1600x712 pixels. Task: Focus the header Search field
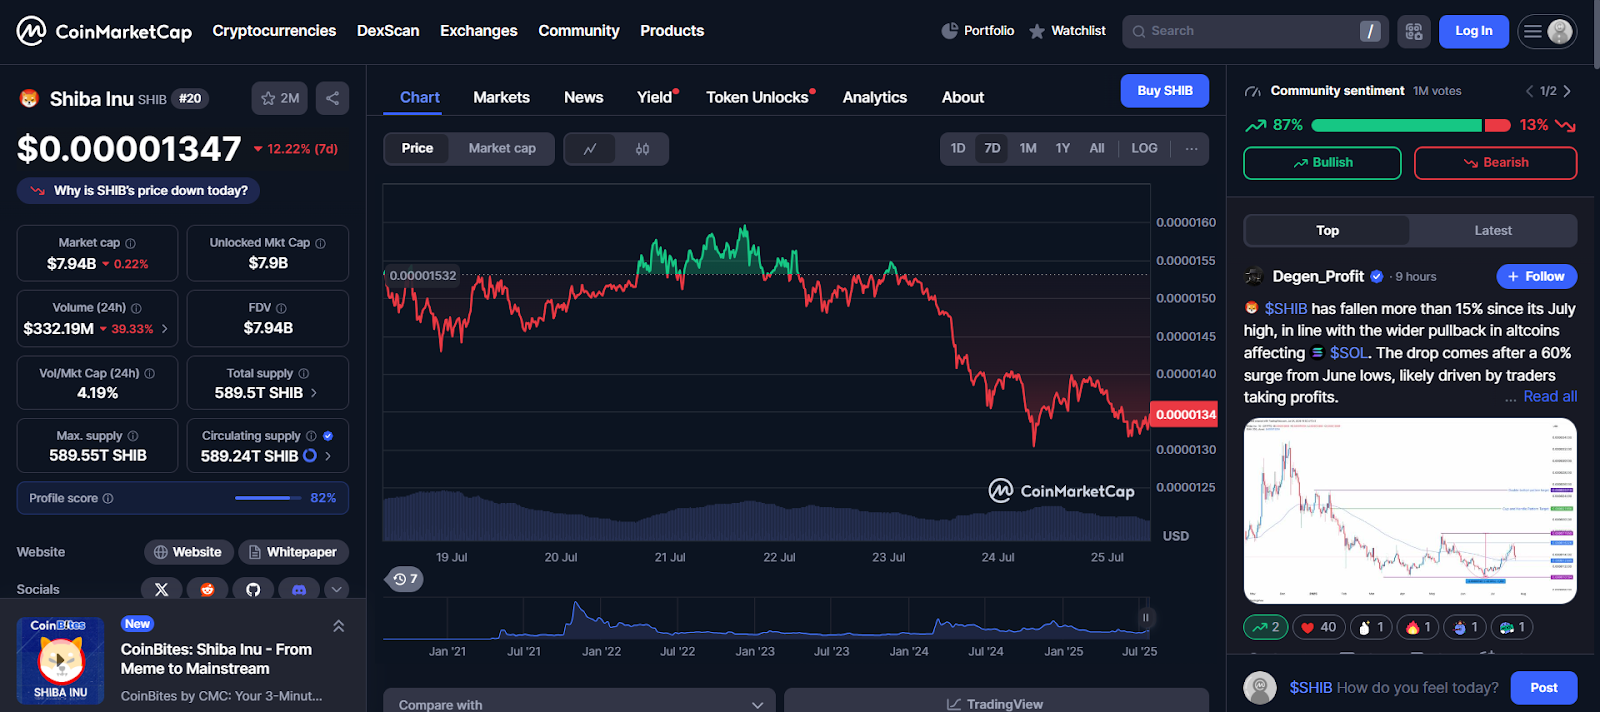click(1255, 31)
